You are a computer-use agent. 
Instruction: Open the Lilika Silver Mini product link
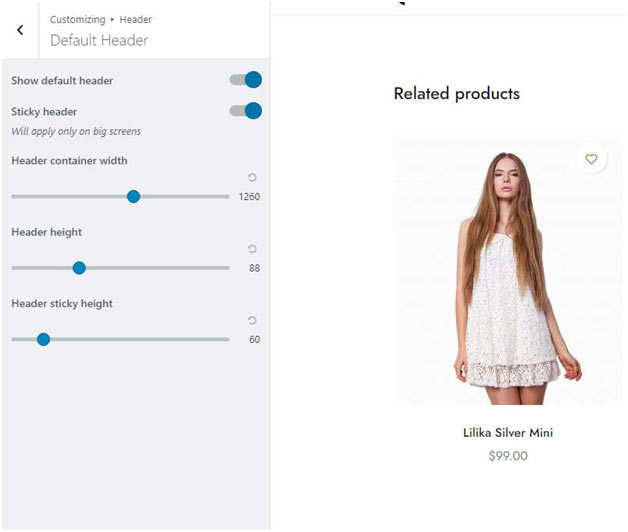[x=508, y=433]
